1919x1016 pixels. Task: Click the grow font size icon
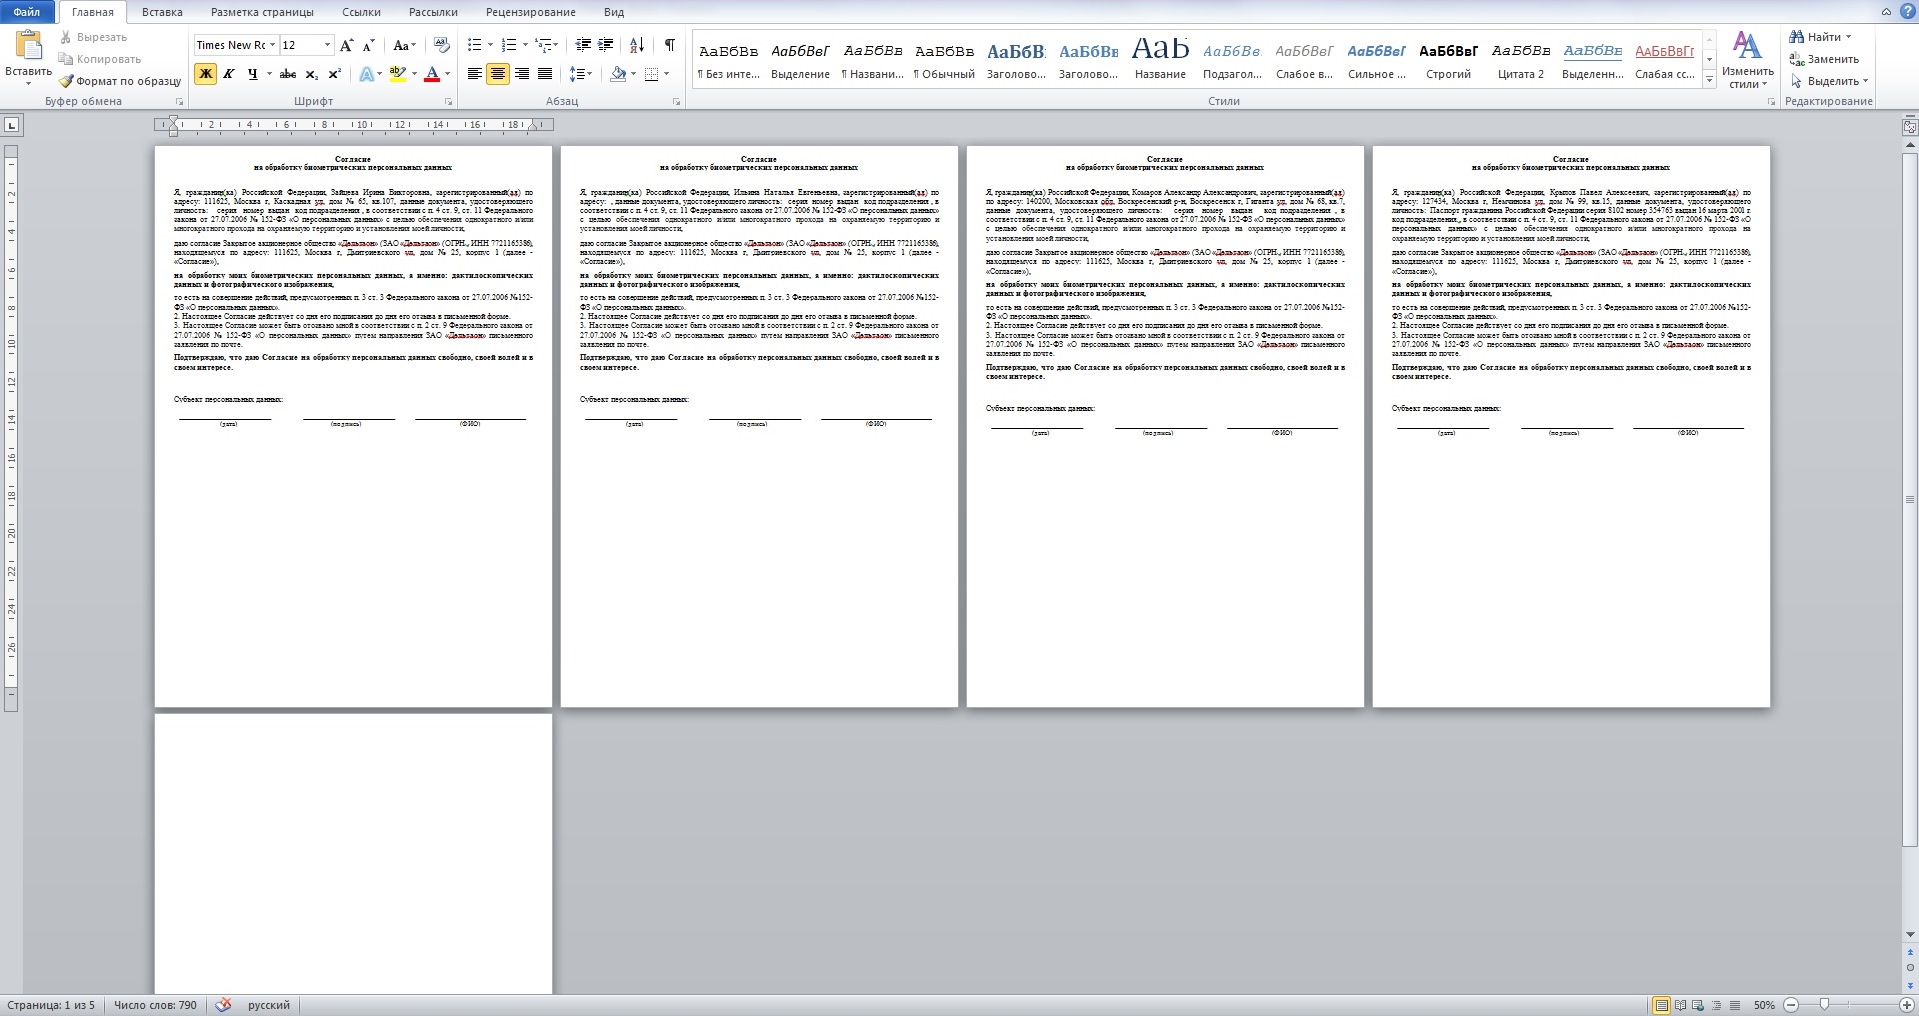coord(346,45)
